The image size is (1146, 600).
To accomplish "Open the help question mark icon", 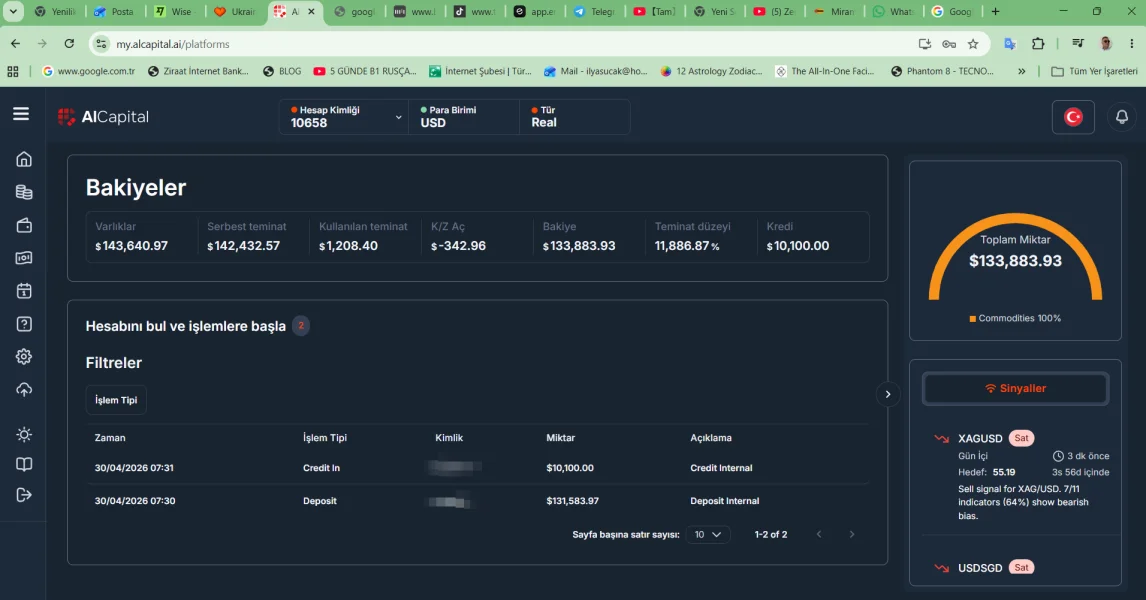I will click(x=24, y=324).
